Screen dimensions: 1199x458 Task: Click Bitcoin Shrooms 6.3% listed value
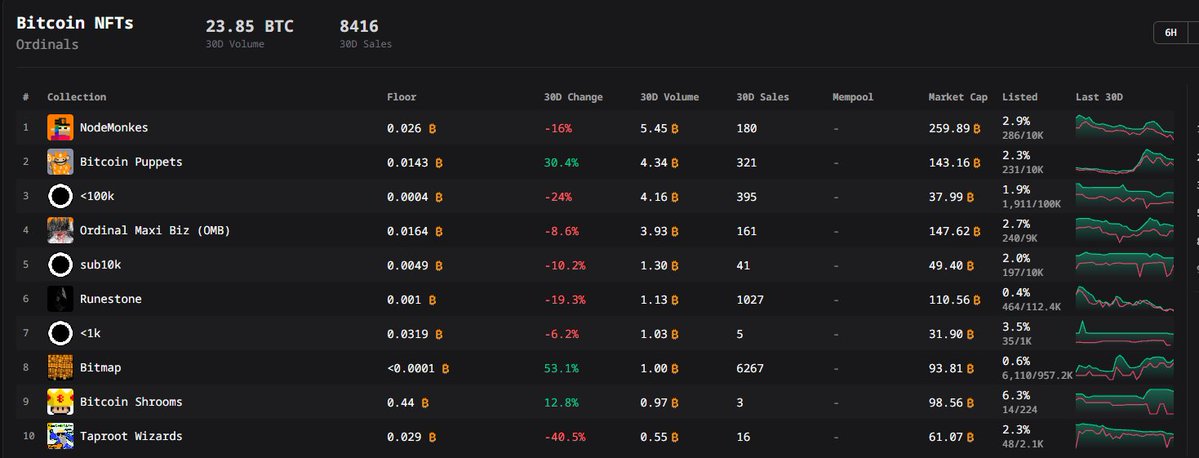pos(1016,395)
